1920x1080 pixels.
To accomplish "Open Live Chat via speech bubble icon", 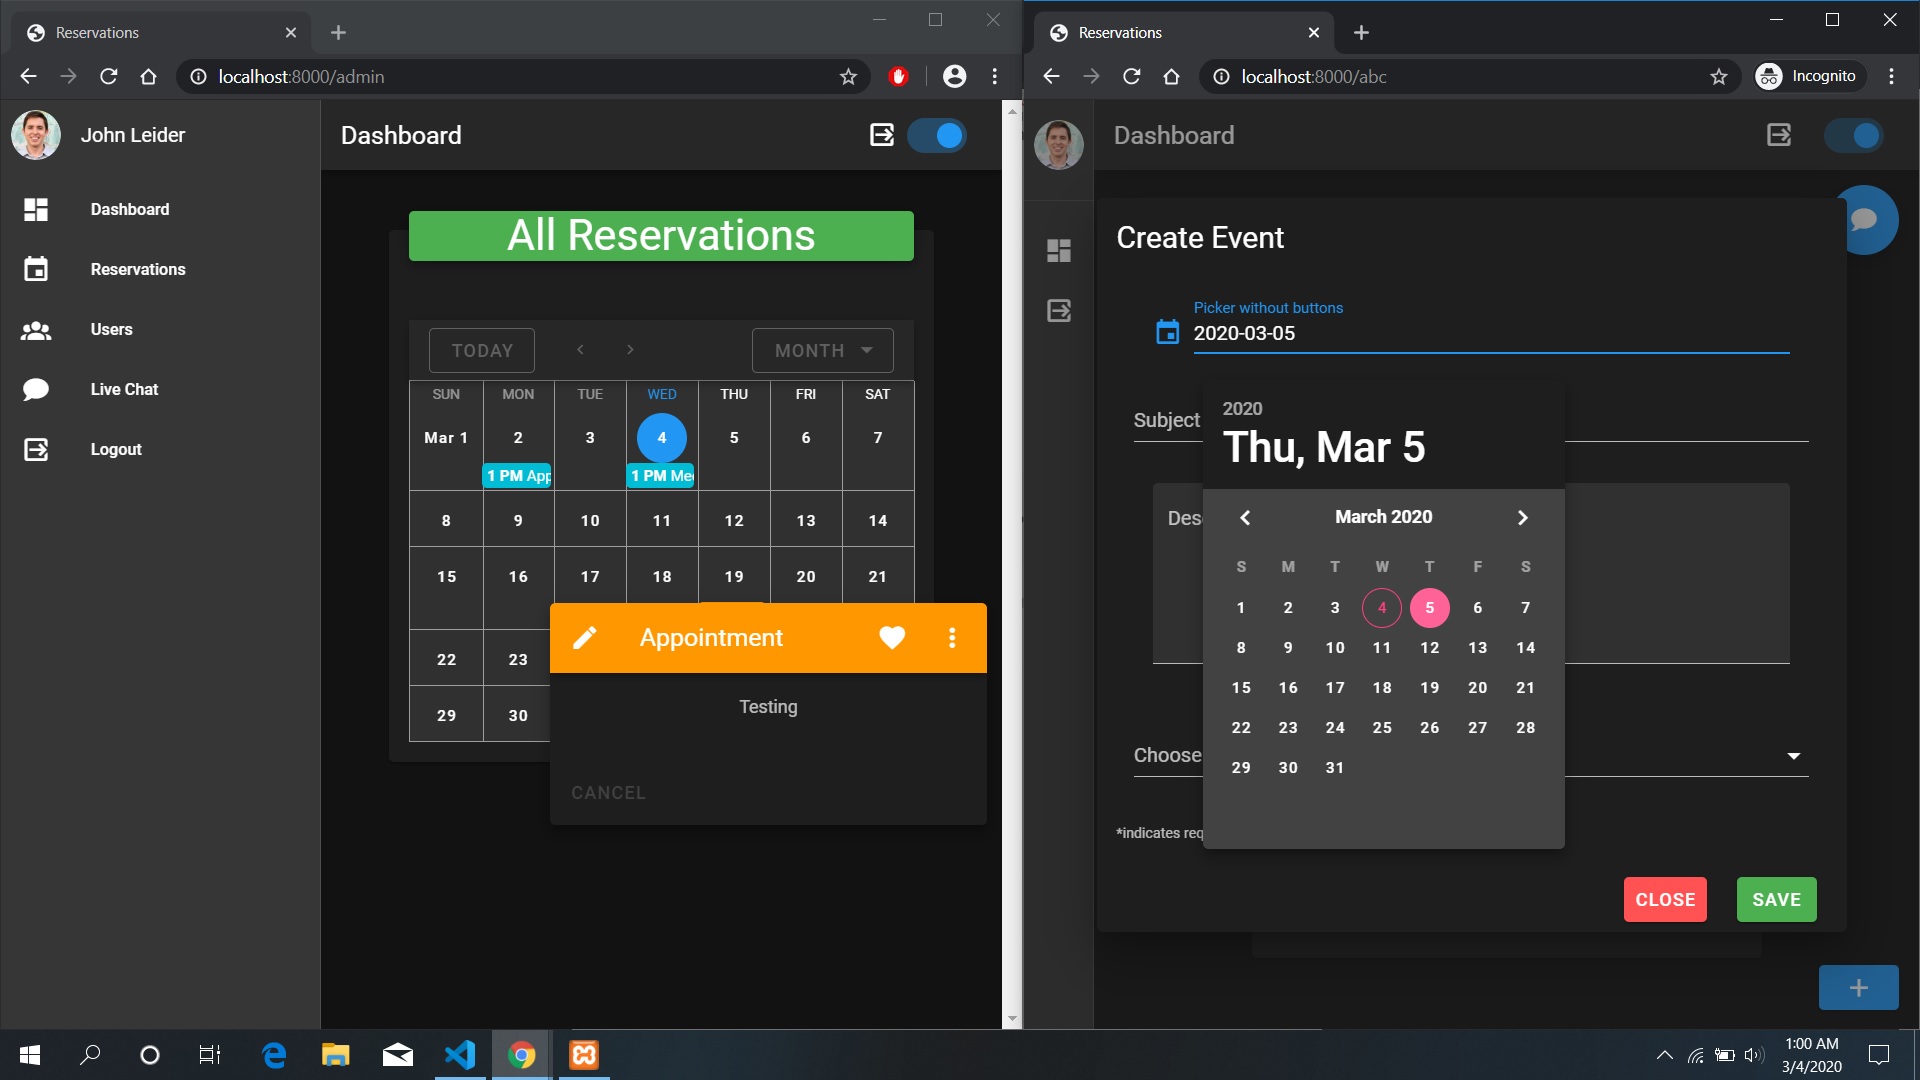I will pos(36,389).
